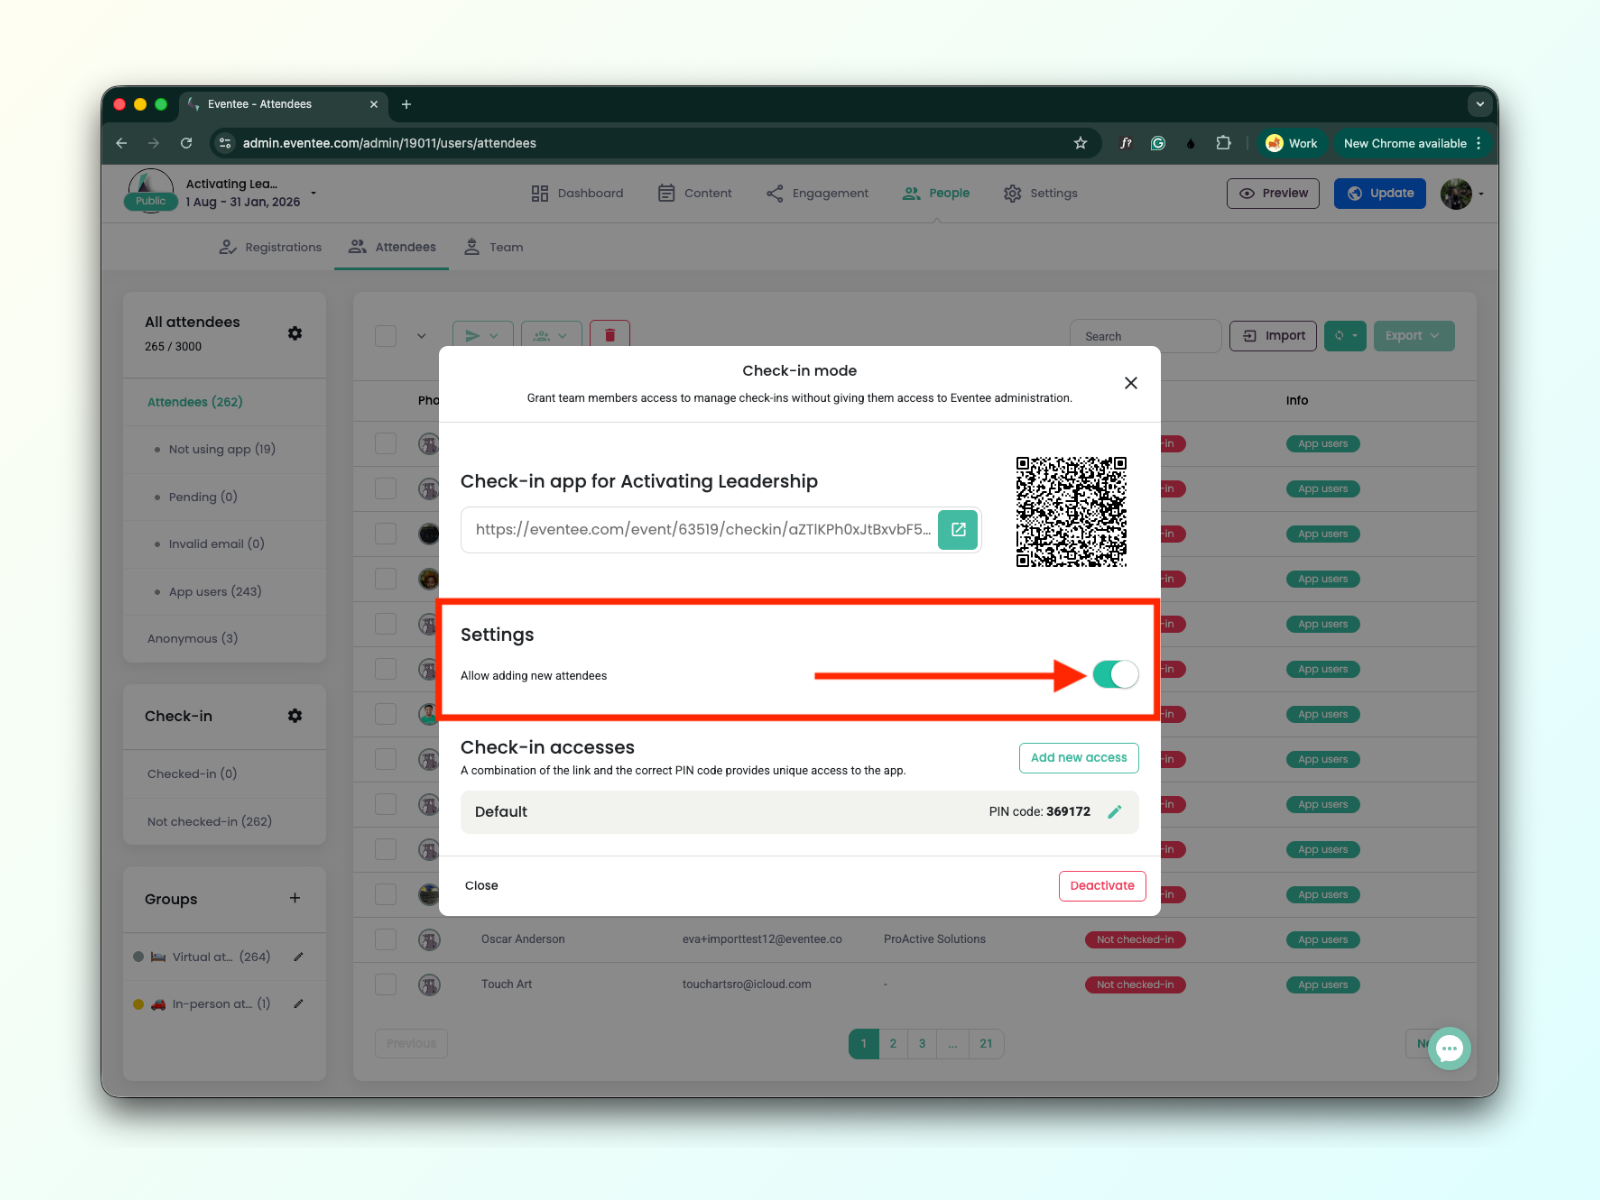The image size is (1600, 1200).
Task: Open All attendees settings gear
Action: pyautogui.click(x=295, y=333)
